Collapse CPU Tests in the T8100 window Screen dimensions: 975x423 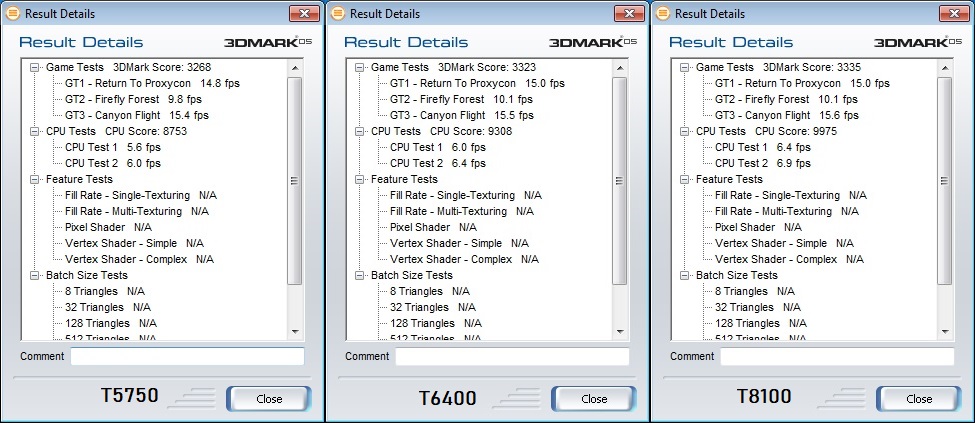pos(685,131)
